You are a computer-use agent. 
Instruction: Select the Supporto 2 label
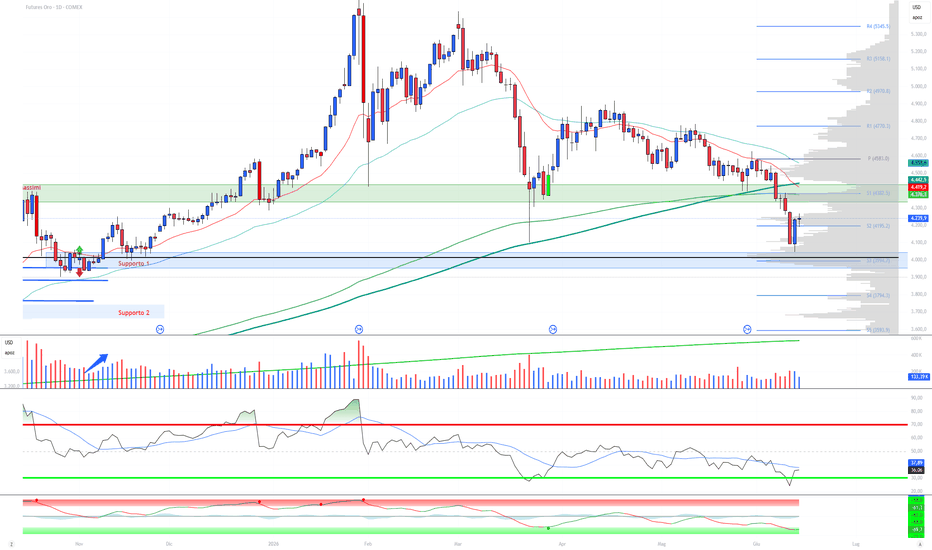[x=133, y=313]
